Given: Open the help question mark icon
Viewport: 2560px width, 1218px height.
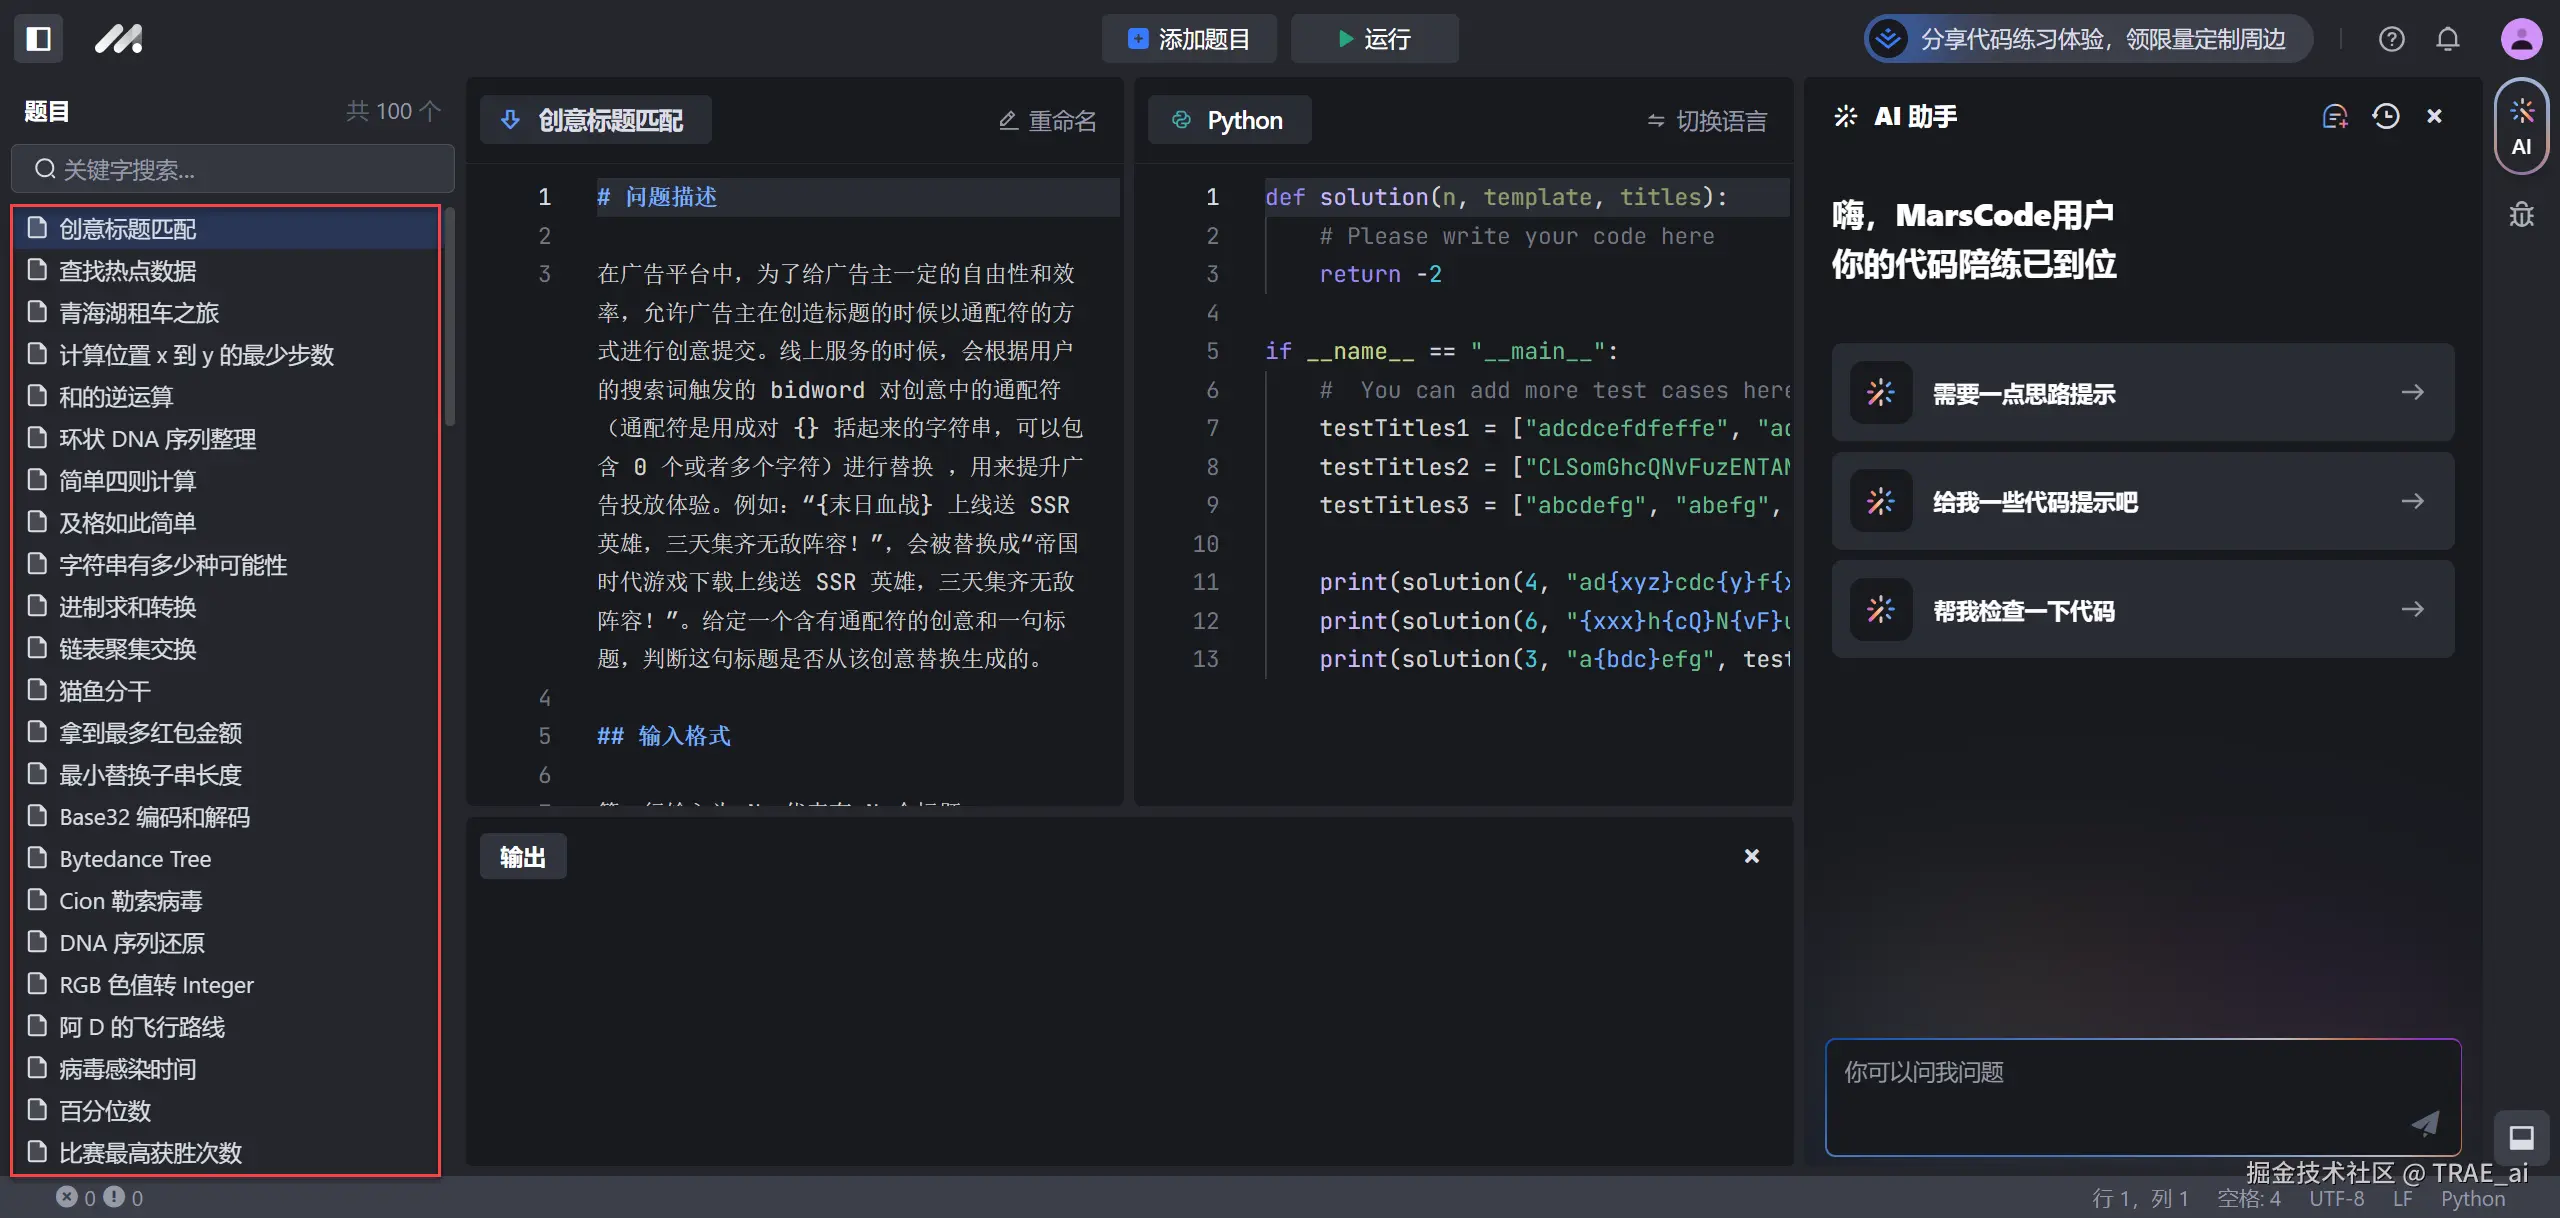Looking at the screenshot, I should pos(2391,39).
